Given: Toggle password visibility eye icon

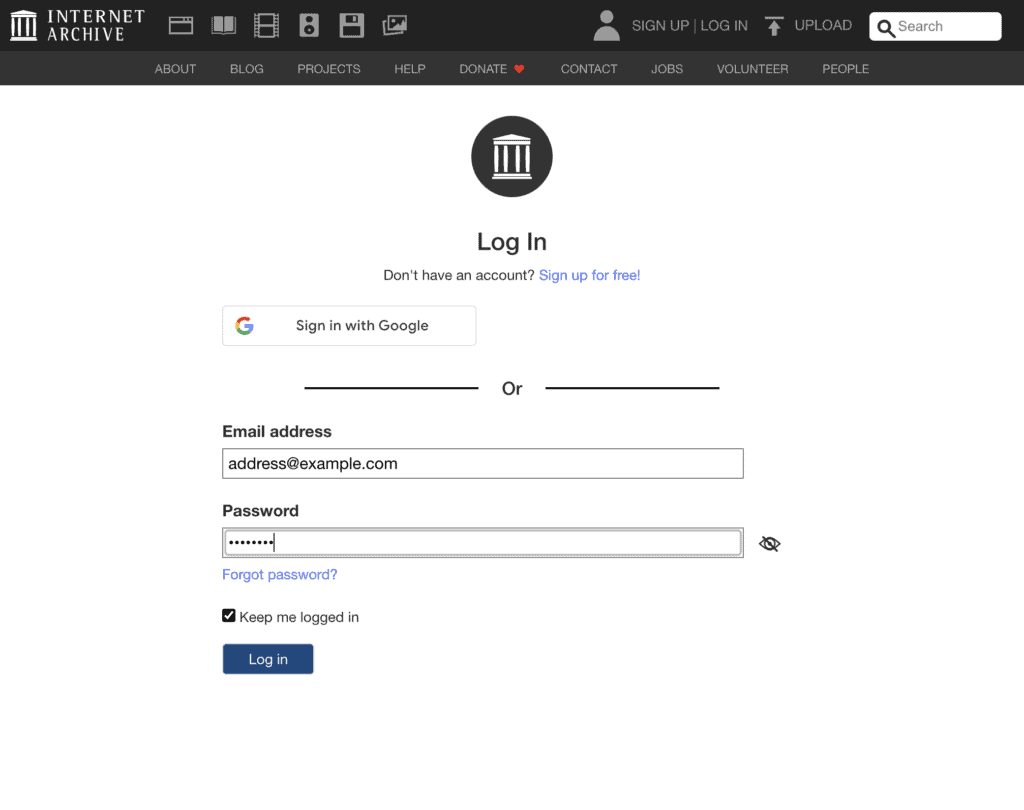Looking at the screenshot, I should click(x=769, y=543).
